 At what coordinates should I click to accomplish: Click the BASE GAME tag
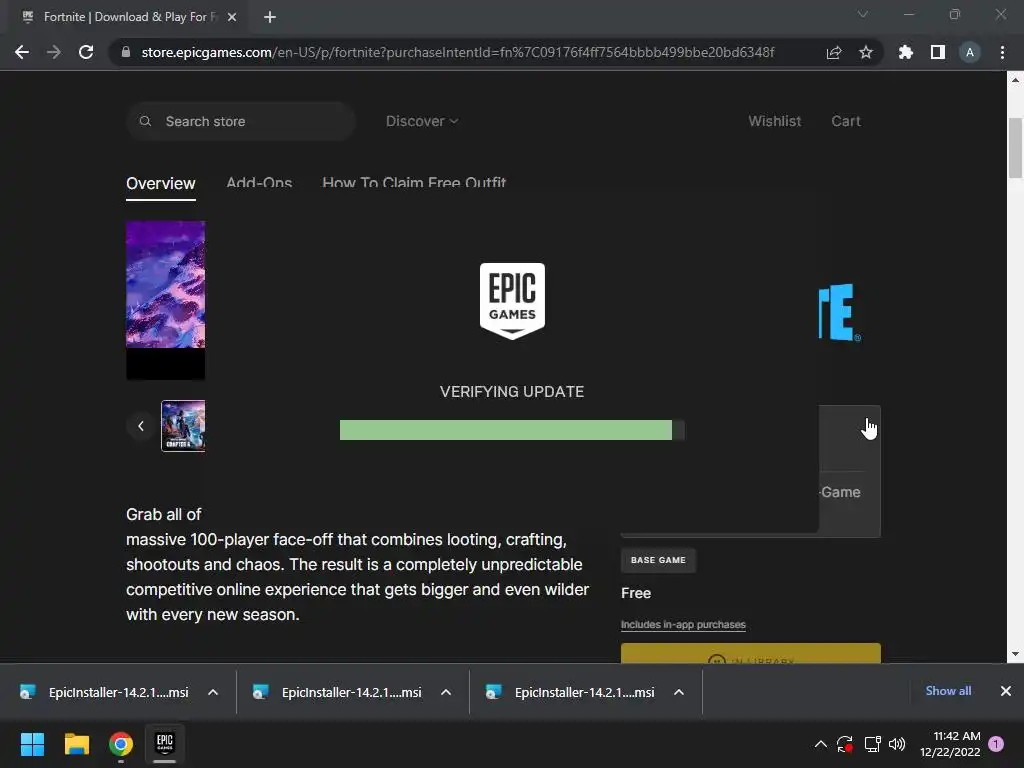[x=658, y=560]
